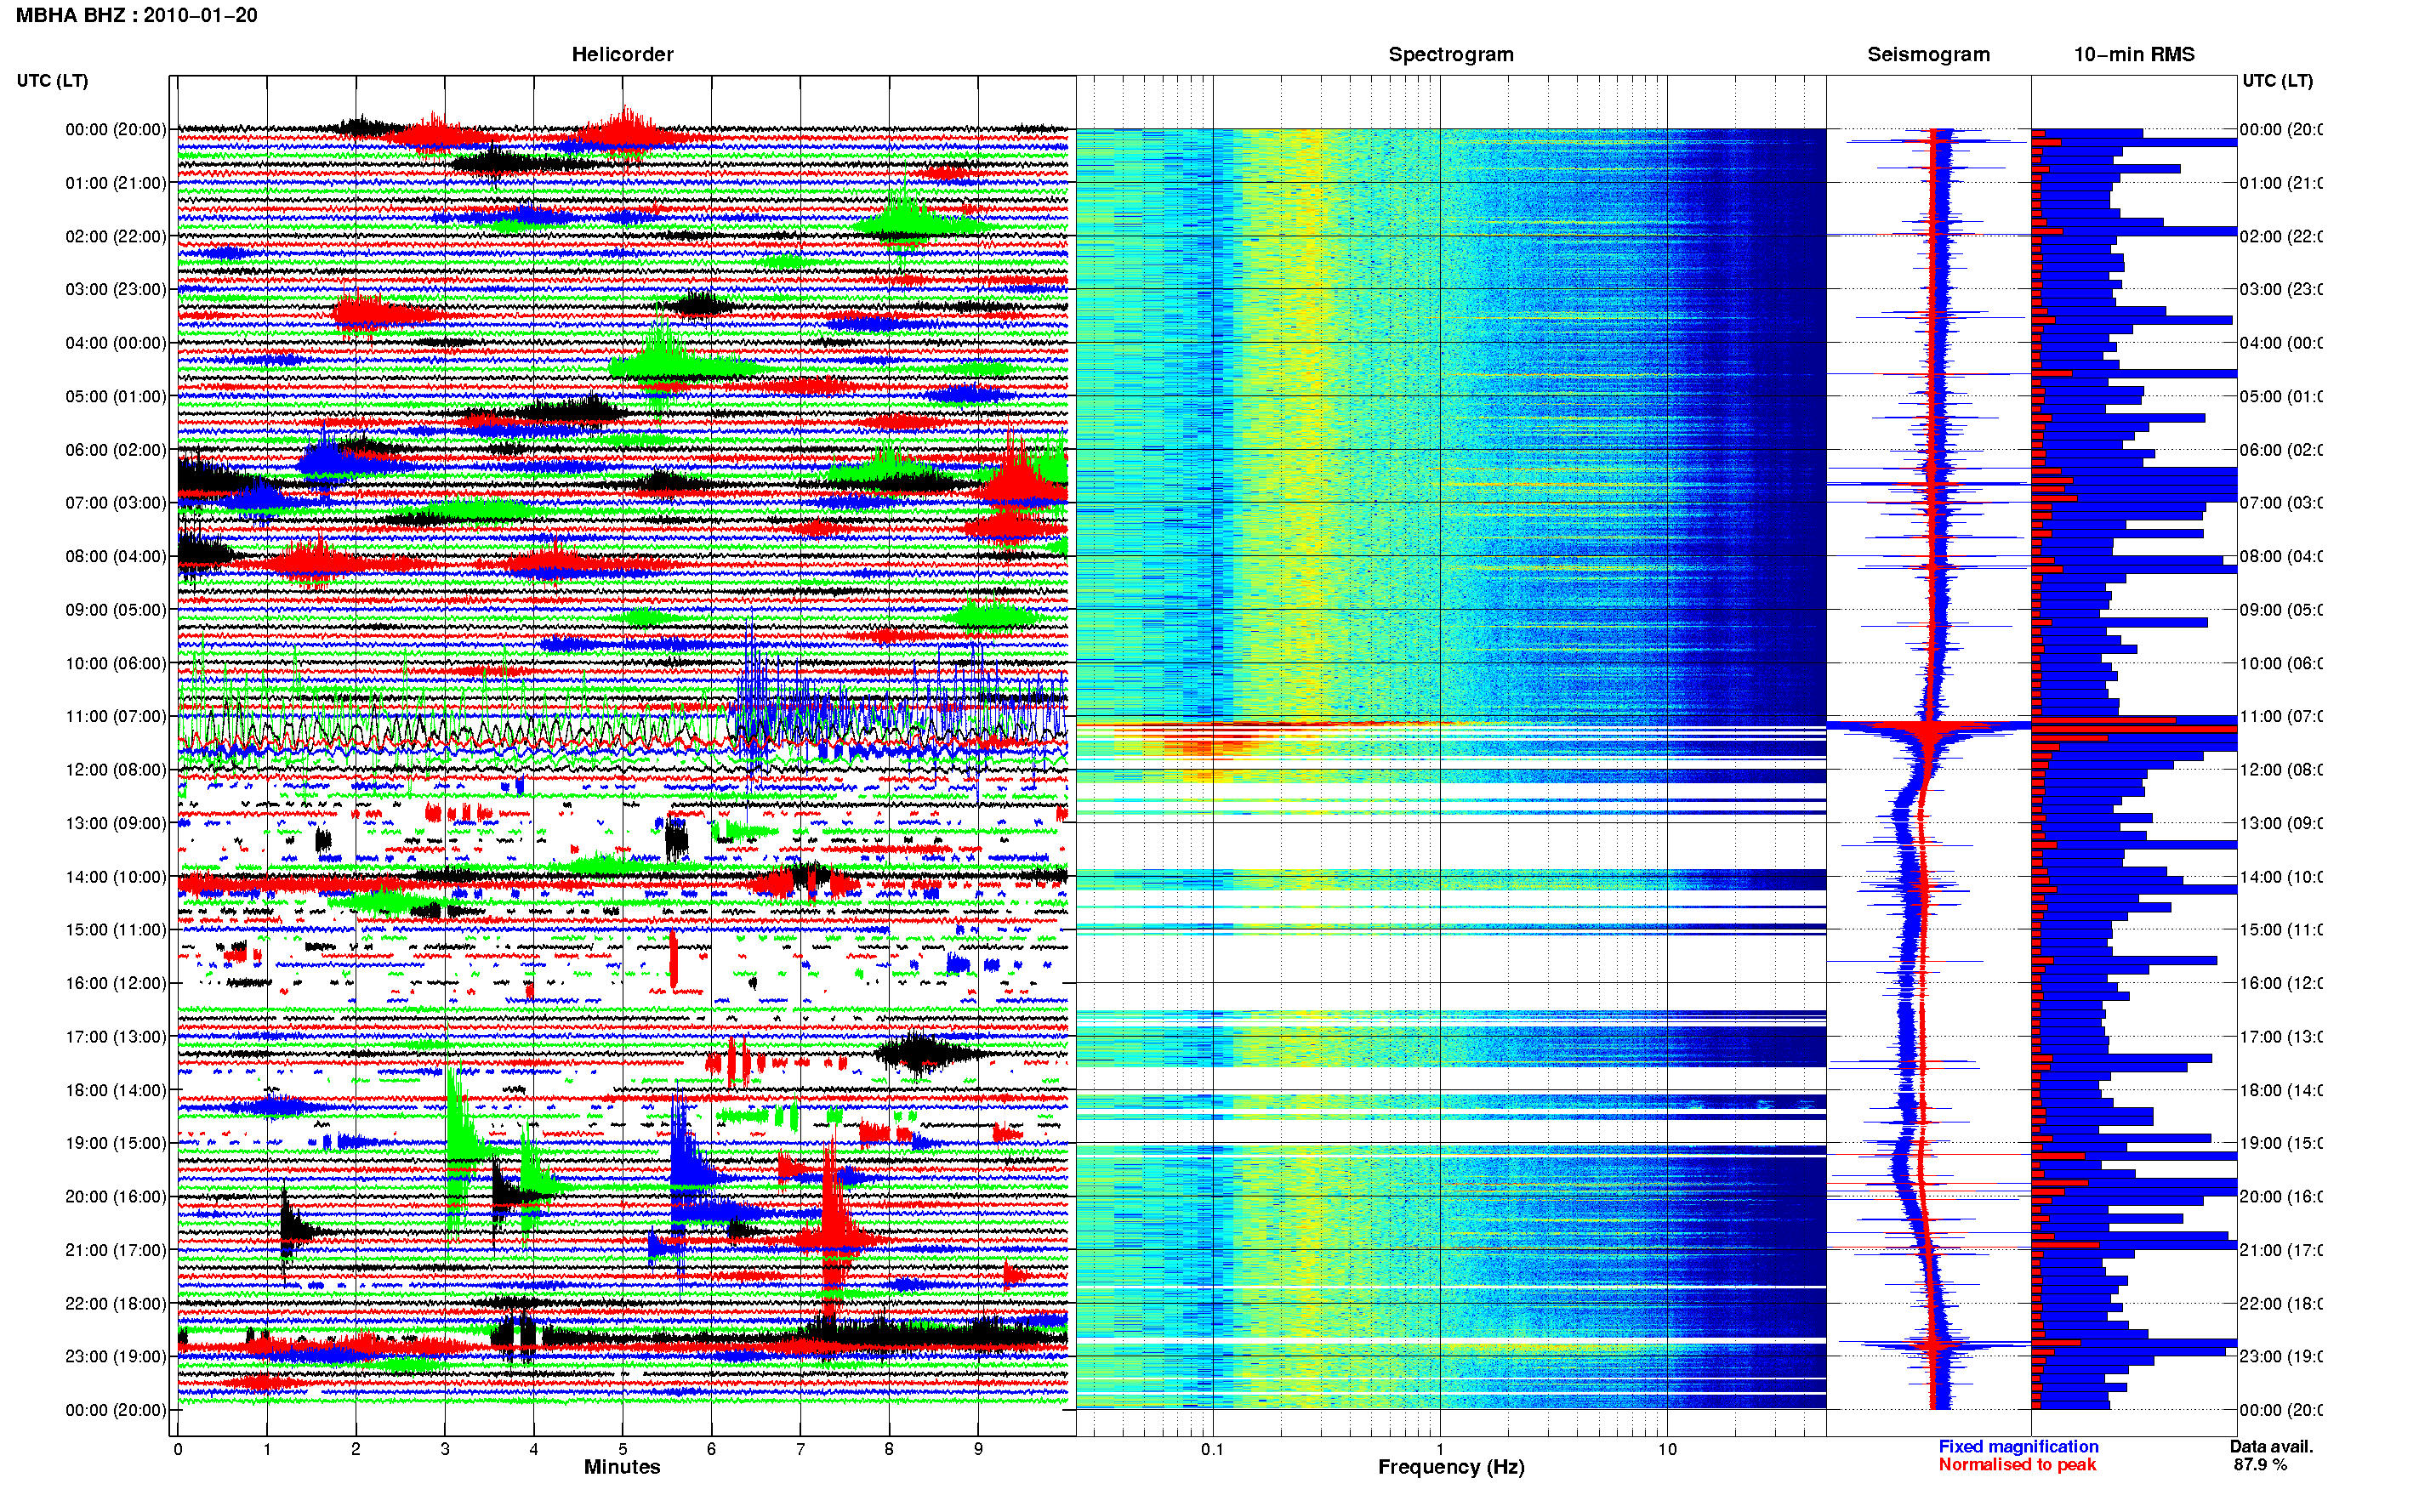The height and width of the screenshot is (1512, 2419).
Task: Click the MBHA BHZ : 2010-01-20 title
Action: click(137, 15)
